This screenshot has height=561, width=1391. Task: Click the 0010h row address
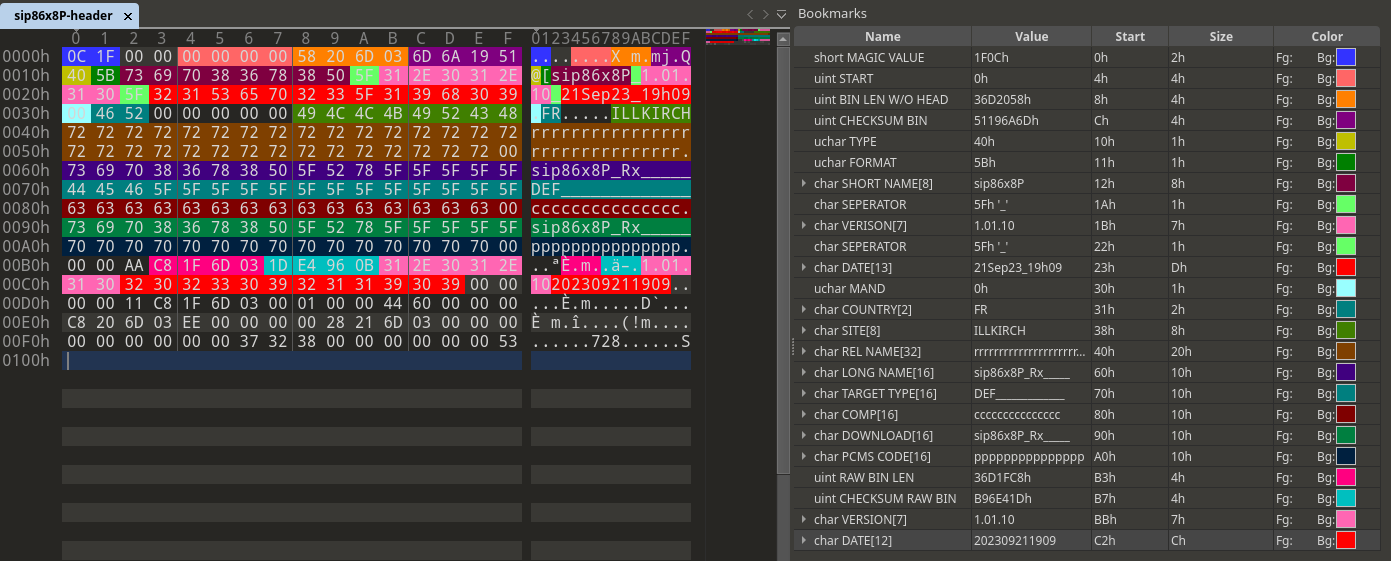click(27, 76)
